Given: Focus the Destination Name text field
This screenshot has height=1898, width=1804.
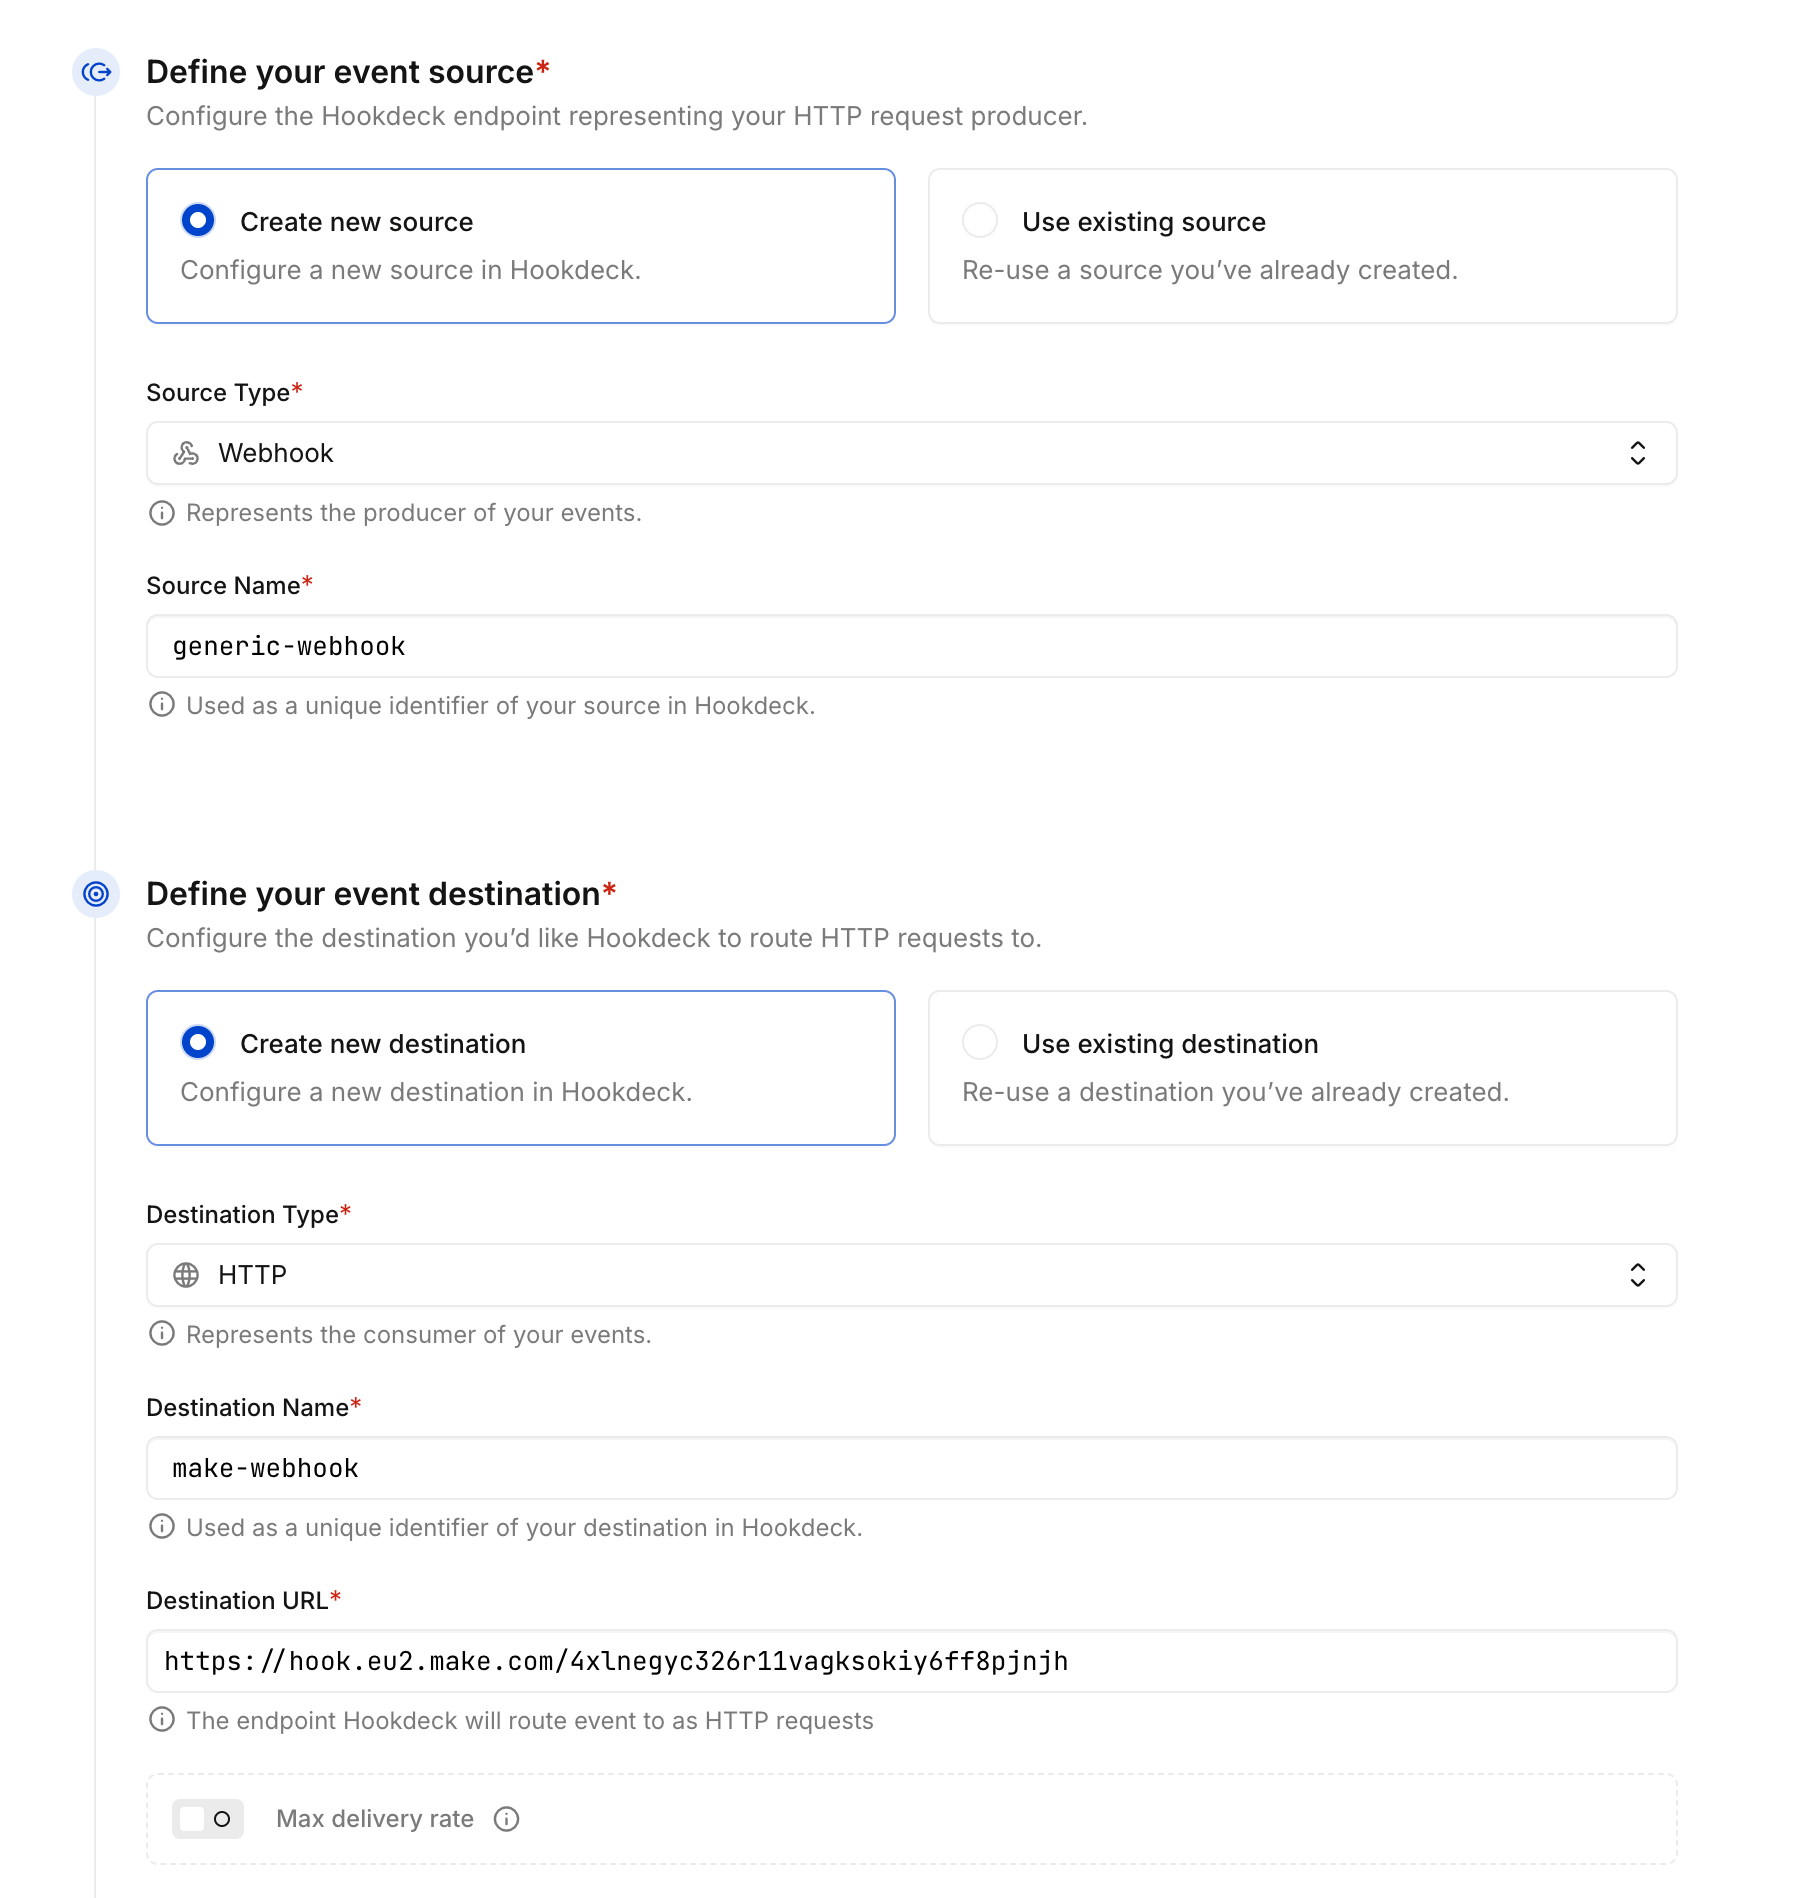Looking at the screenshot, I should pyautogui.click(x=910, y=1468).
